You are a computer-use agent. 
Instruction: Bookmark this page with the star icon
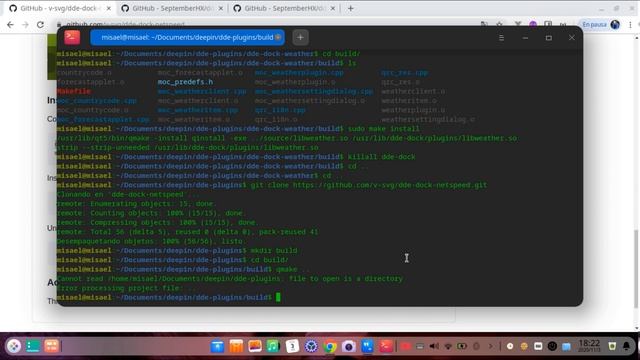(x=499, y=24)
